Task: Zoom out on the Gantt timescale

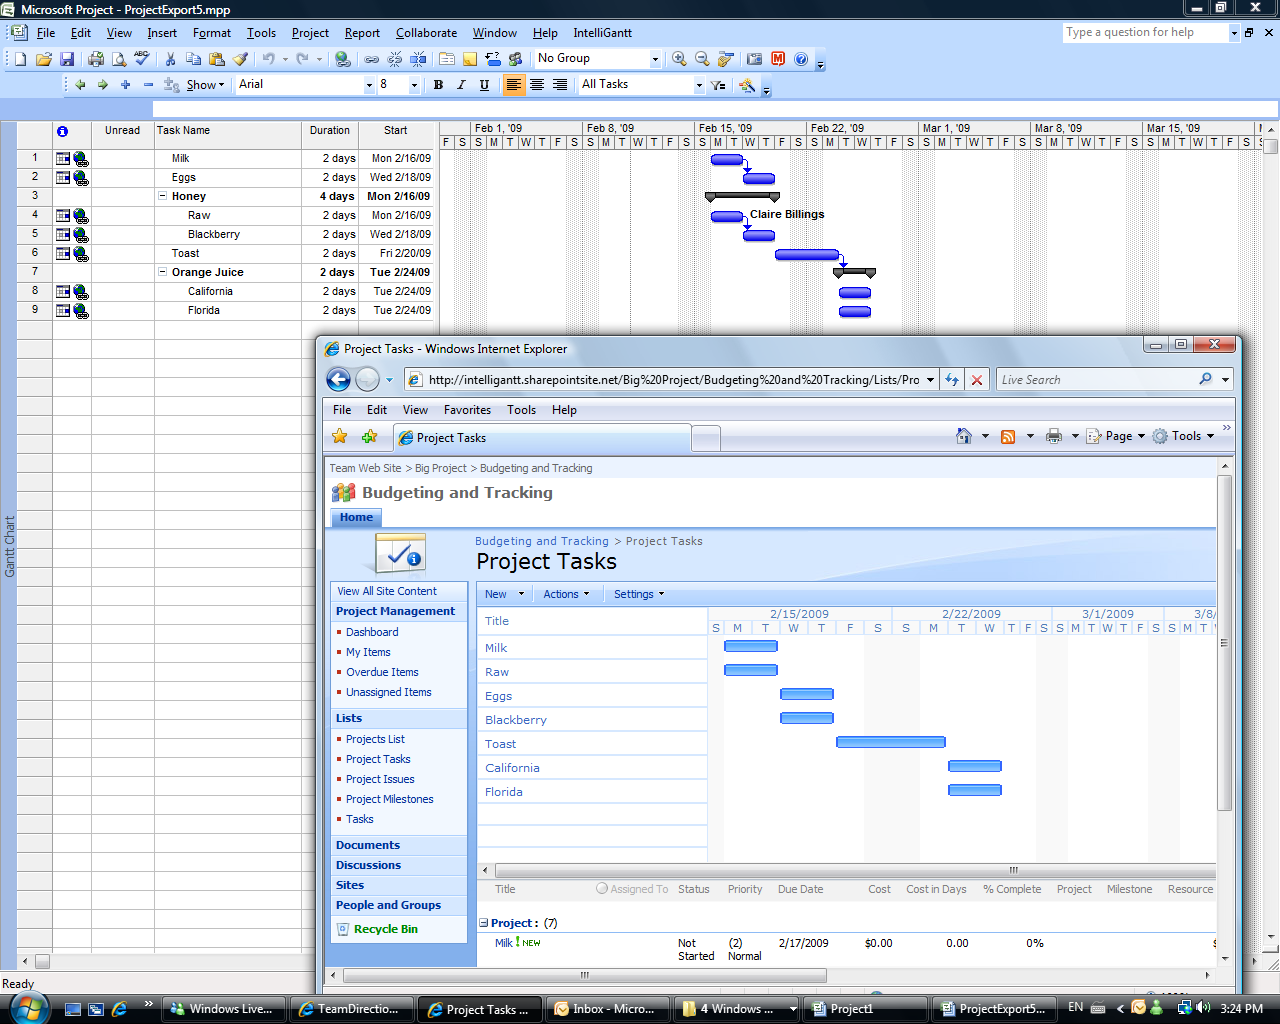Action: coord(702,59)
